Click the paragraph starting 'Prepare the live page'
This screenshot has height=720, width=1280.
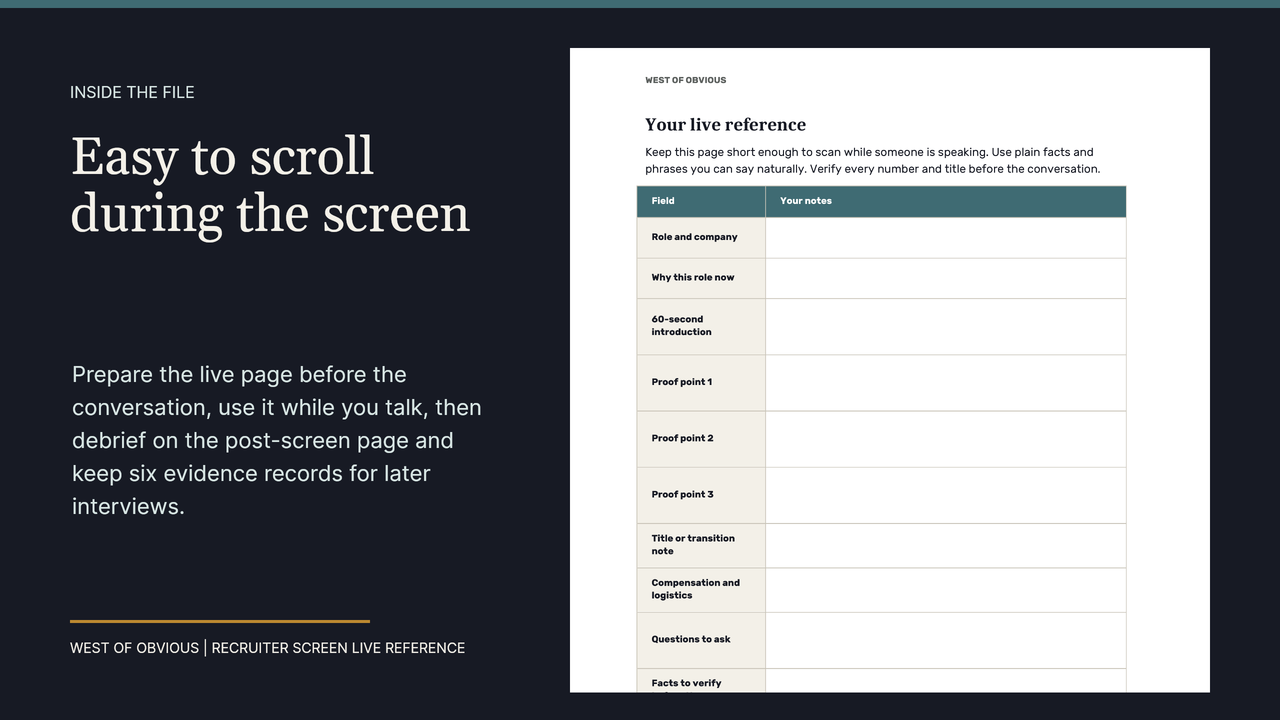pos(277,440)
